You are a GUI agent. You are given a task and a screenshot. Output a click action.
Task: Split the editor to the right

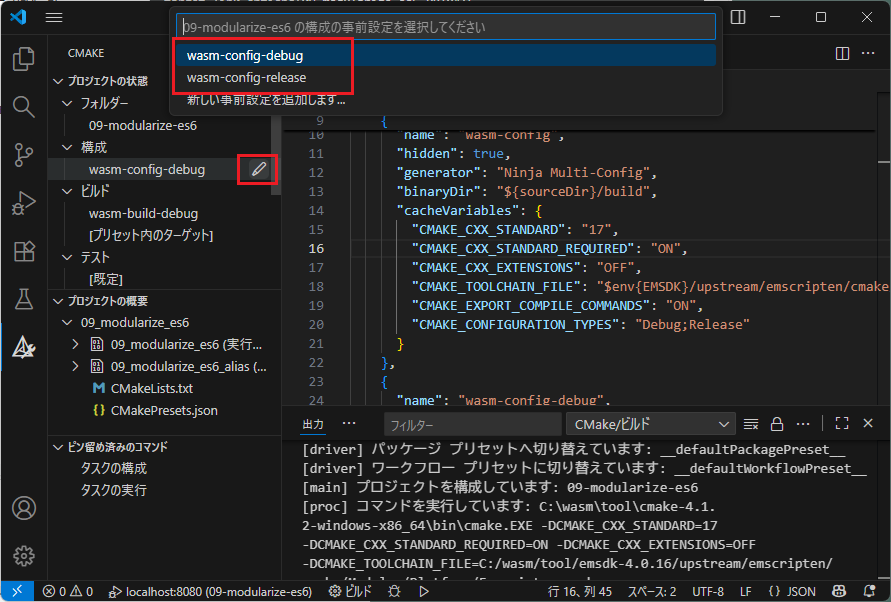pos(843,53)
